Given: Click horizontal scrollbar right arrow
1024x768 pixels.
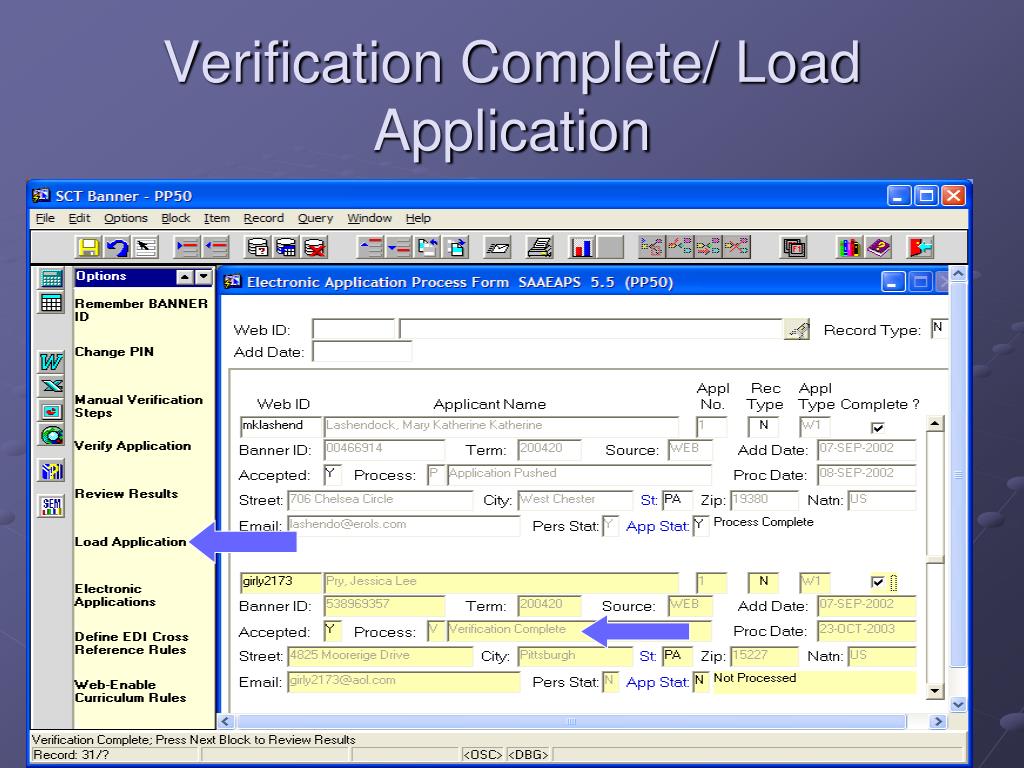Looking at the screenshot, I should pos(938,721).
